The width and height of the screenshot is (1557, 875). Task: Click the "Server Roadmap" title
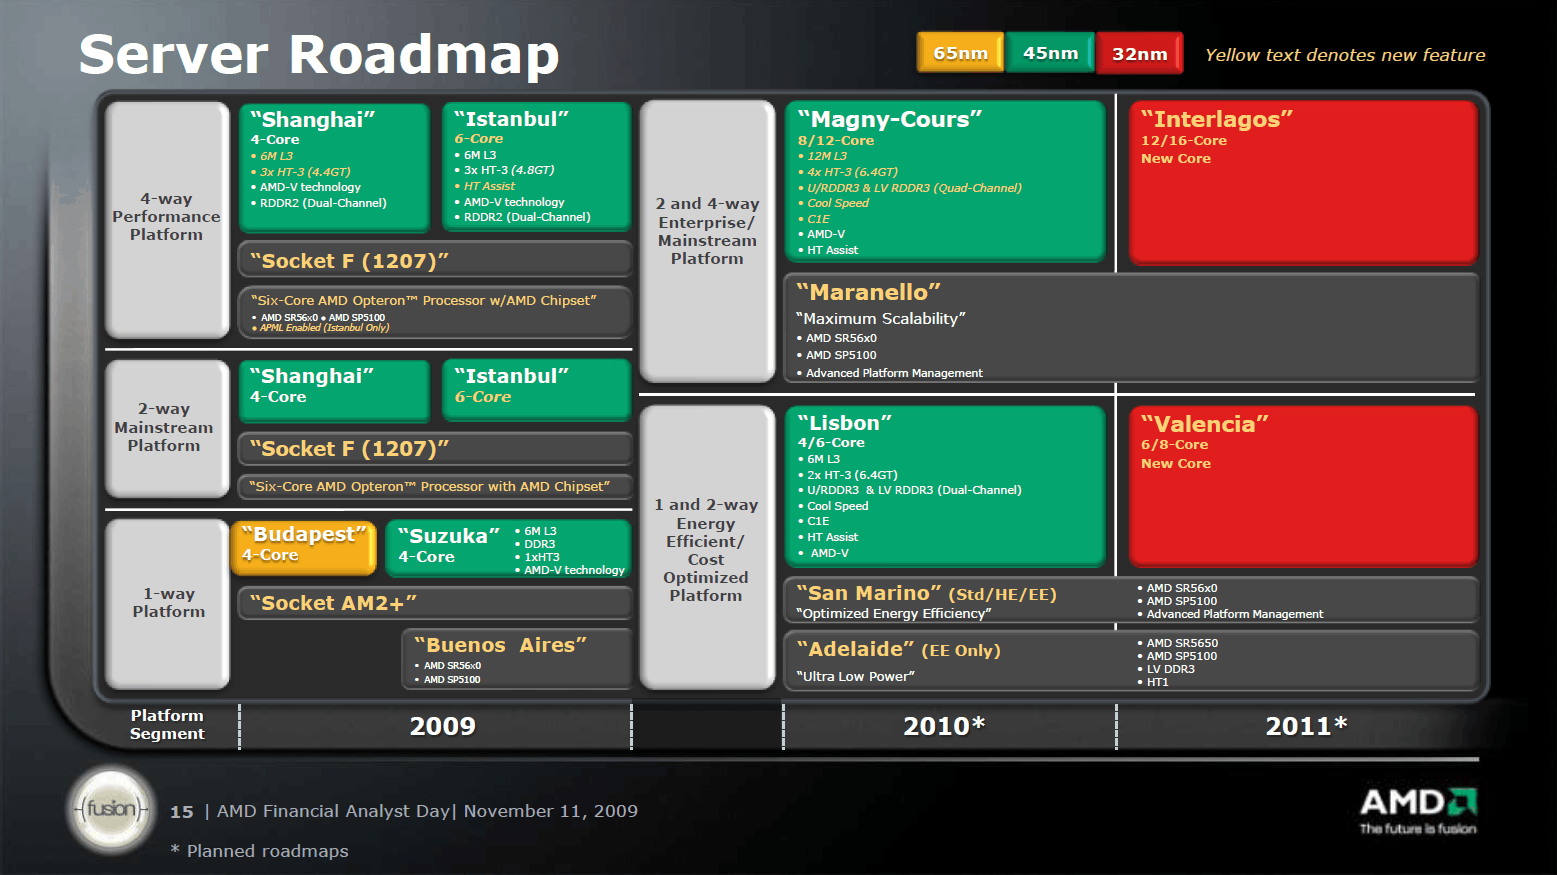coord(318,54)
